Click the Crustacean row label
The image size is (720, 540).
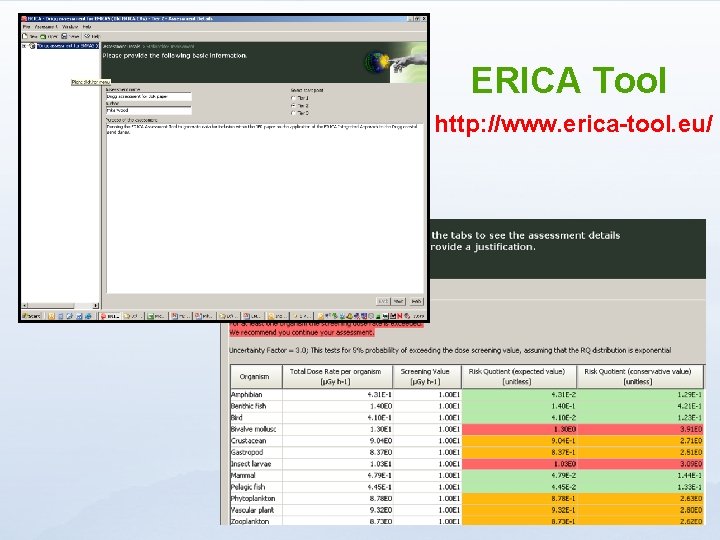point(248,441)
